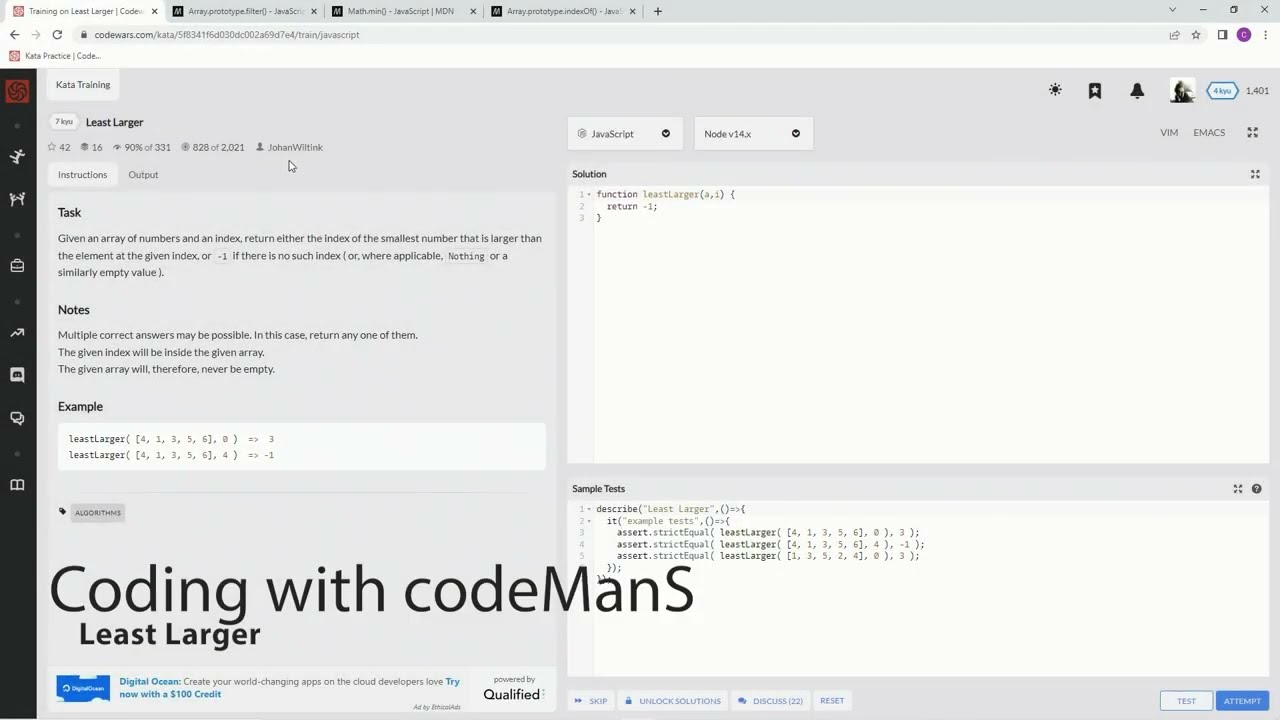Viewport: 1280px width, 720px height.
Task: Open the Sample Tests help question icon
Action: click(1257, 489)
